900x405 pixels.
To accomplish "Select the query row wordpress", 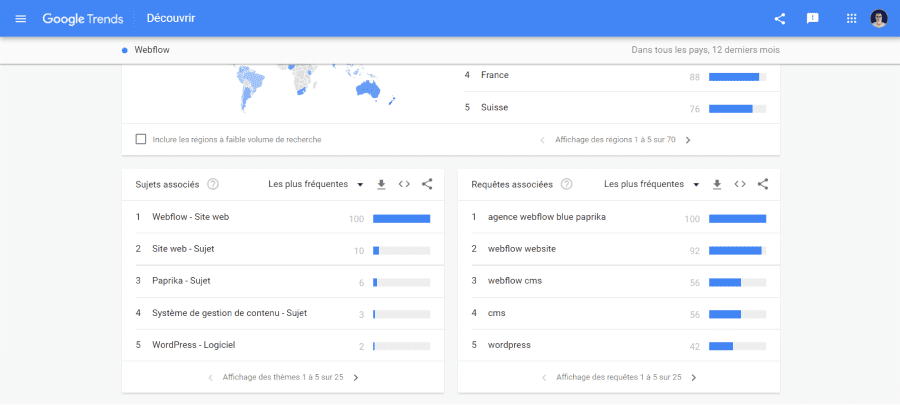I will pos(619,345).
